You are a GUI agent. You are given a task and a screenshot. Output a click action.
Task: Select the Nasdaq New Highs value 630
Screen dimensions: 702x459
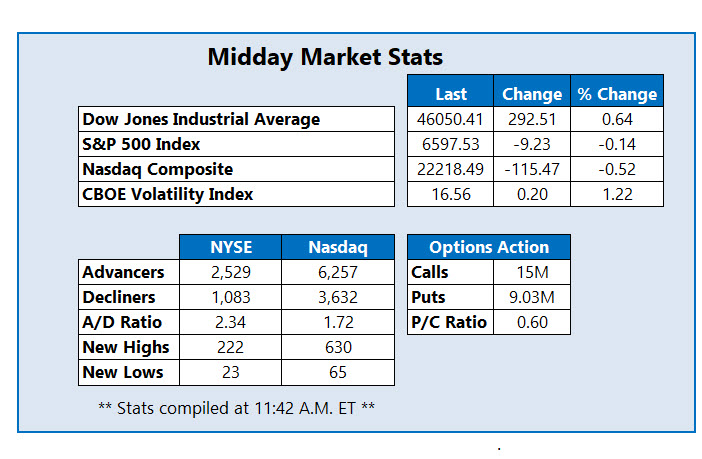coord(337,347)
